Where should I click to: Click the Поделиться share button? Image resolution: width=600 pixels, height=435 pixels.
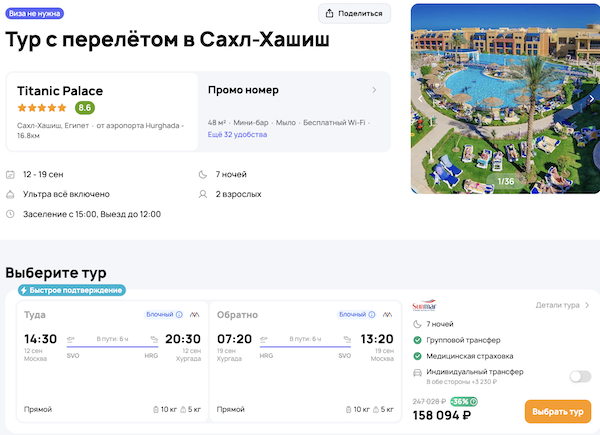354,13
